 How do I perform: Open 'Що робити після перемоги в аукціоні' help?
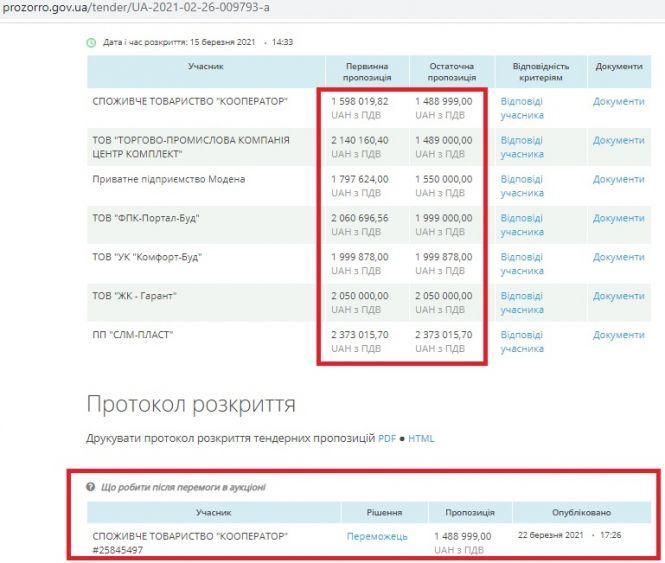183,487
